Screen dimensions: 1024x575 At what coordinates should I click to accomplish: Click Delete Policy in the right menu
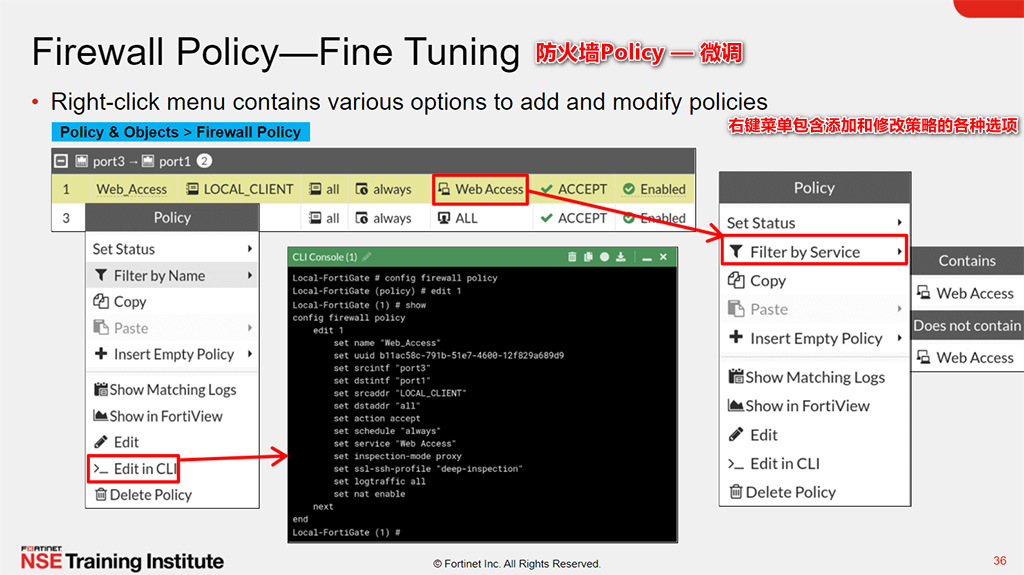814,492
